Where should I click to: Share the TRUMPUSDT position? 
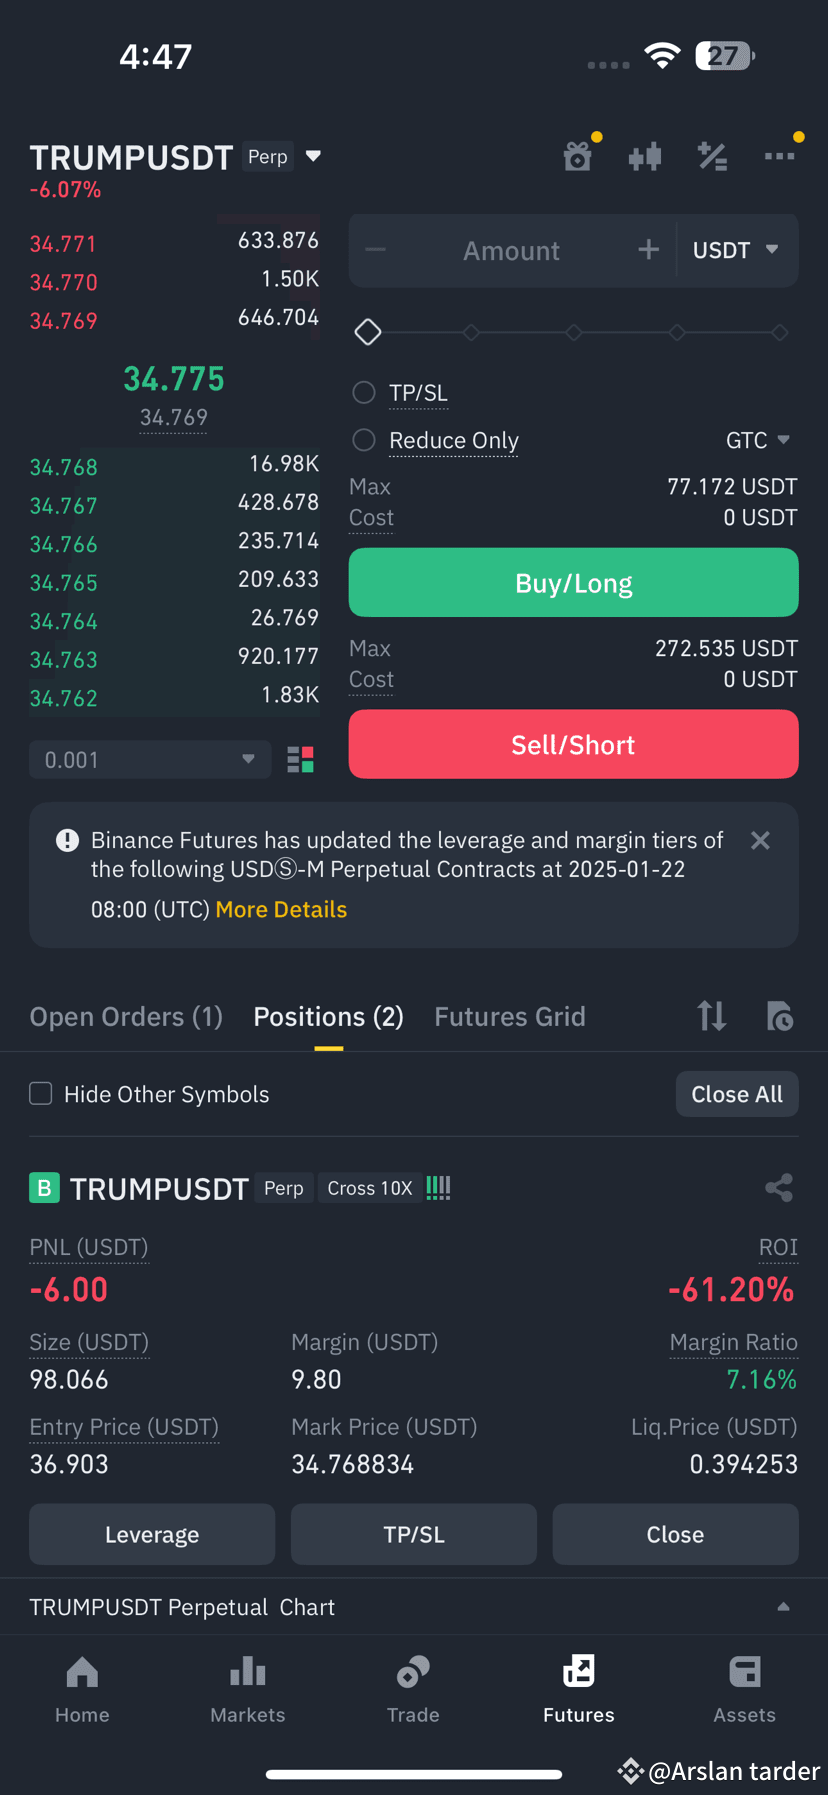click(x=779, y=1188)
